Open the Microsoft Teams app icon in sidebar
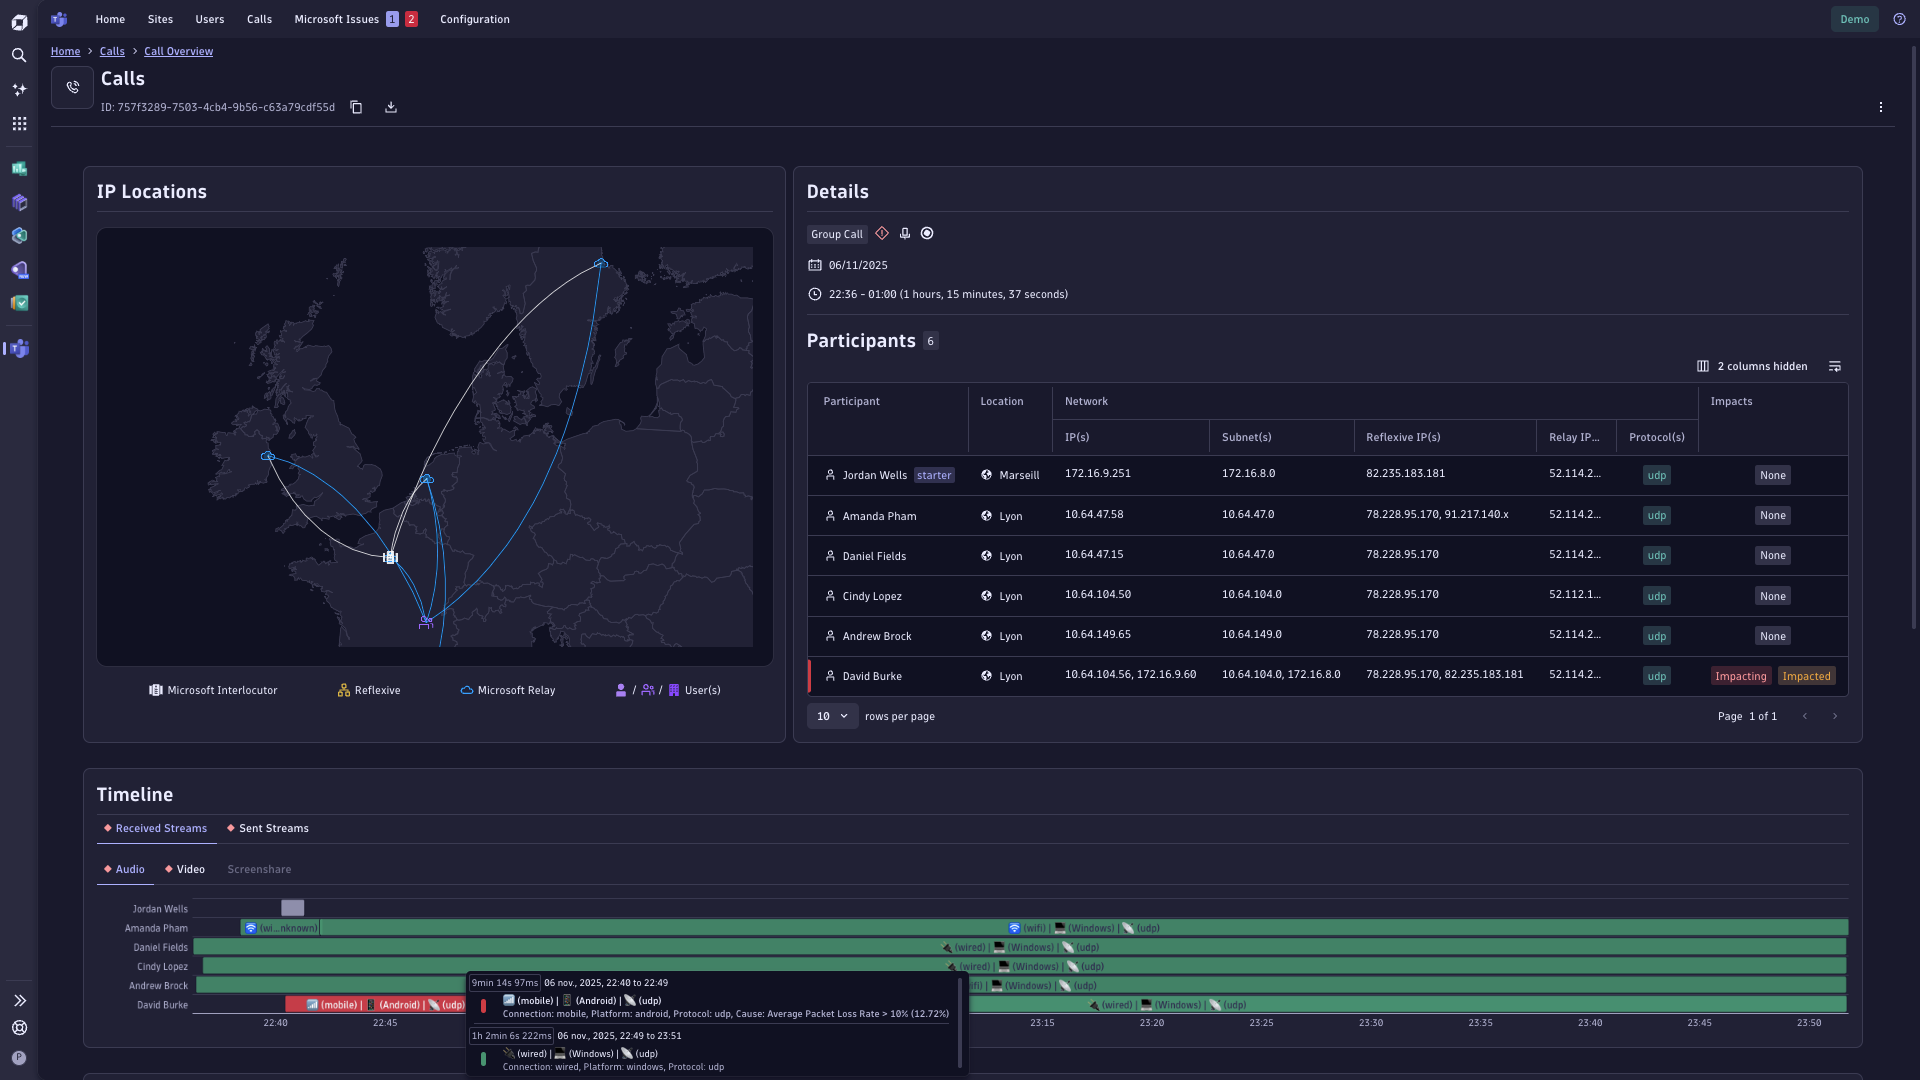The image size is (1920, 1080). pos(17,348)
